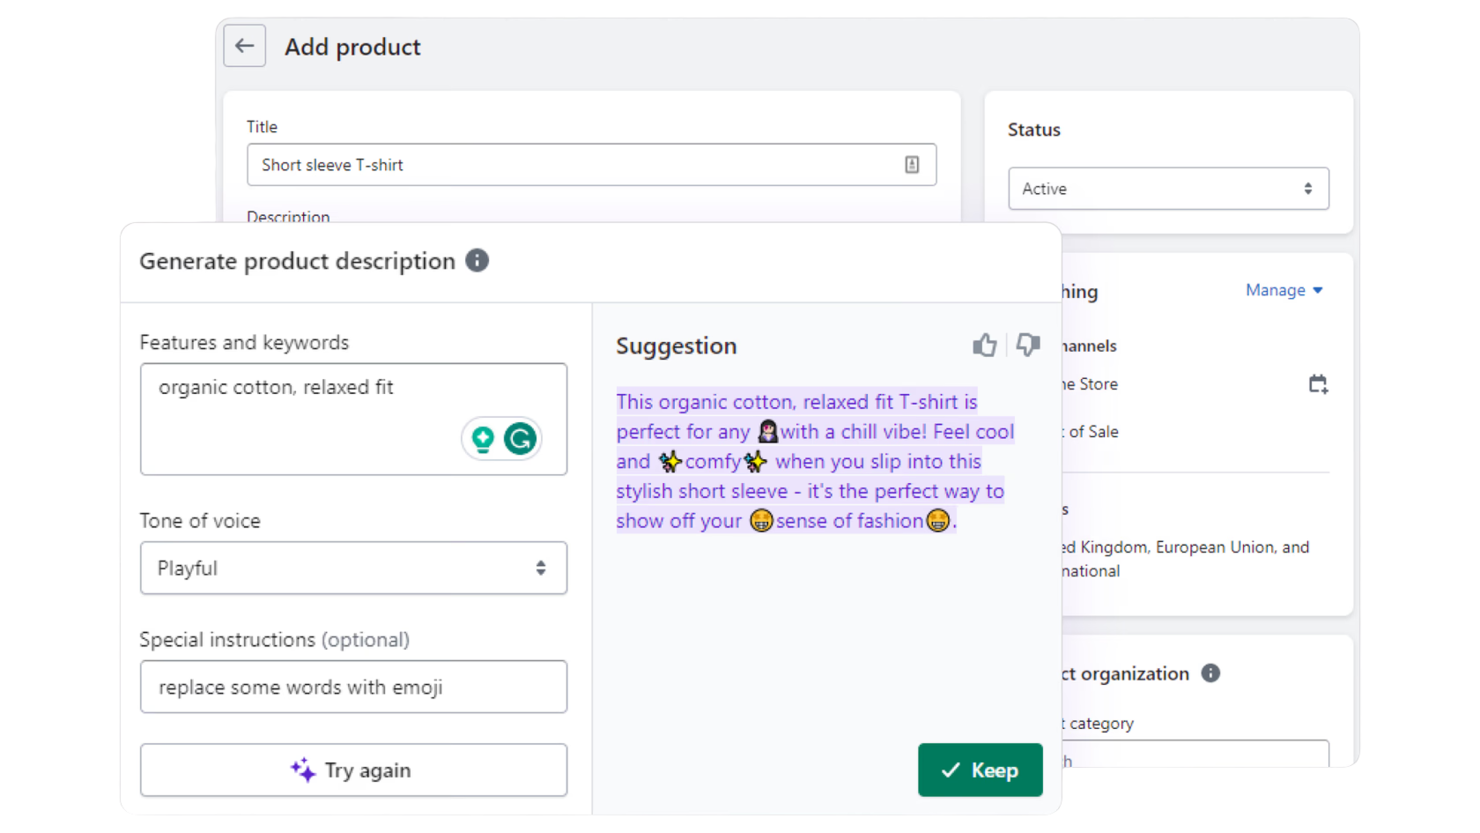The image size is (1480, 833).
Task: Click the info icon next to Product organization
Action: coord(1210,673)
